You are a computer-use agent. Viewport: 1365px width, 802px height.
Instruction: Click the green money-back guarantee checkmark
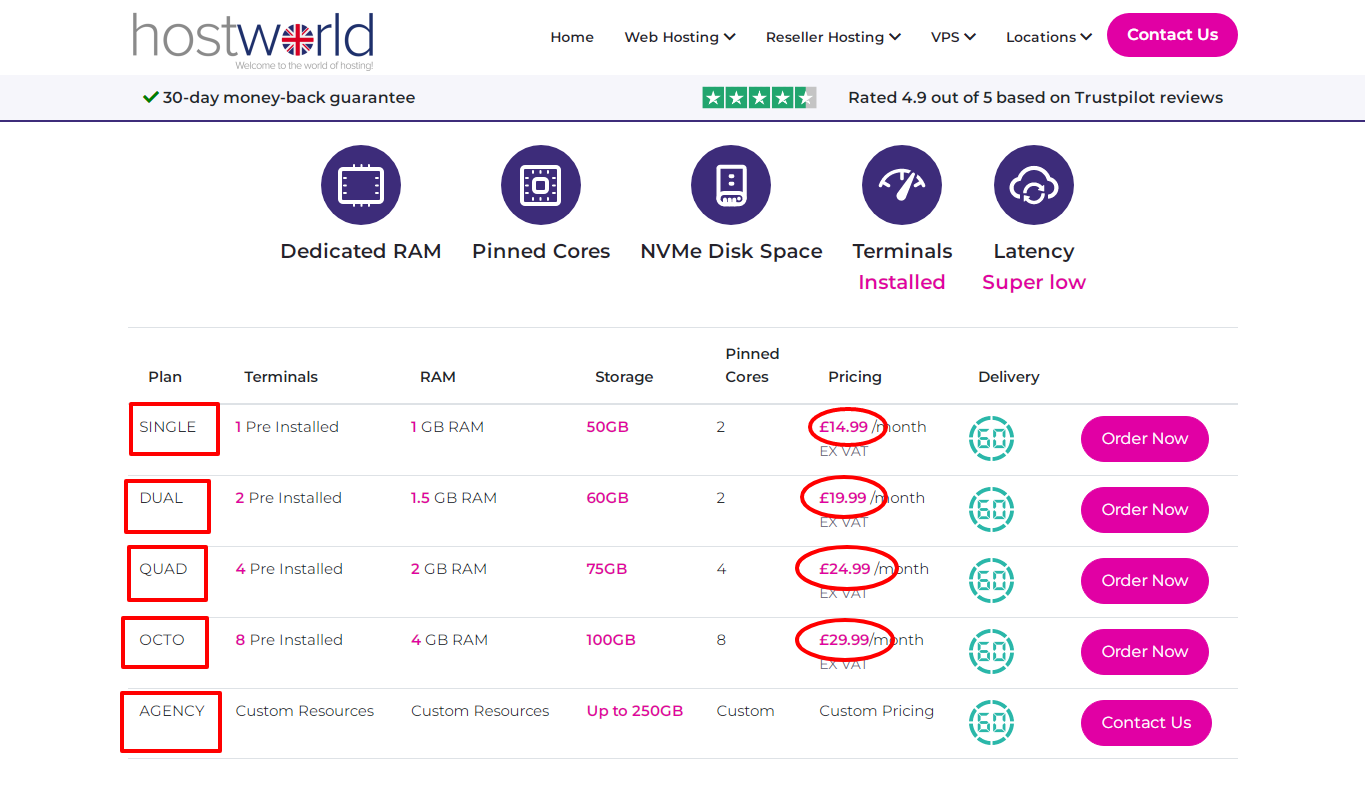(x=151, y=97)
